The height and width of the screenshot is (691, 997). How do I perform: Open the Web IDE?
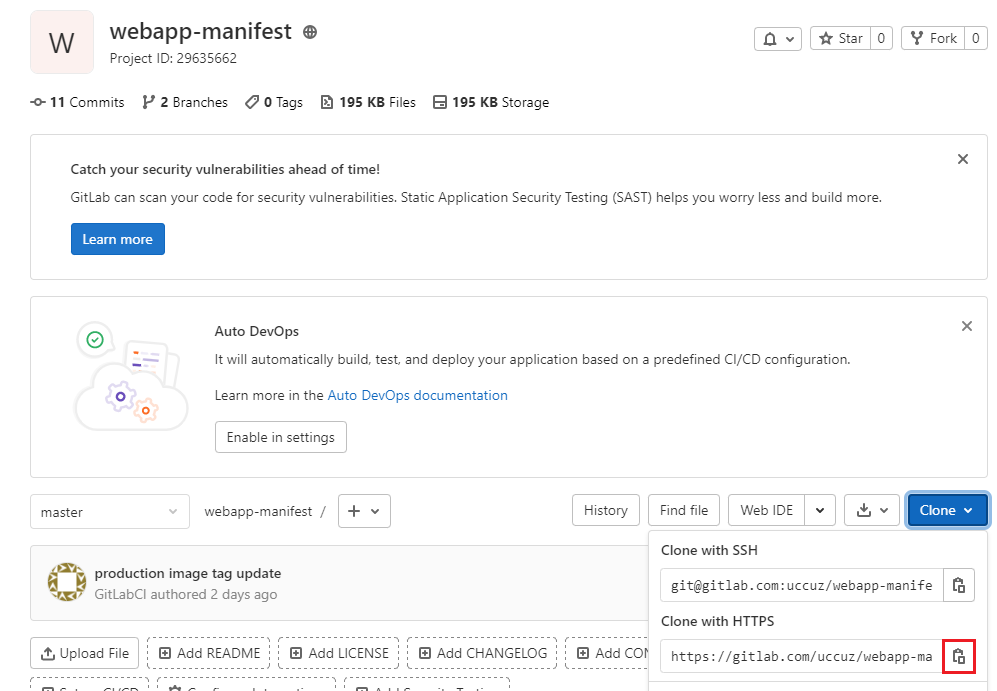766,510
